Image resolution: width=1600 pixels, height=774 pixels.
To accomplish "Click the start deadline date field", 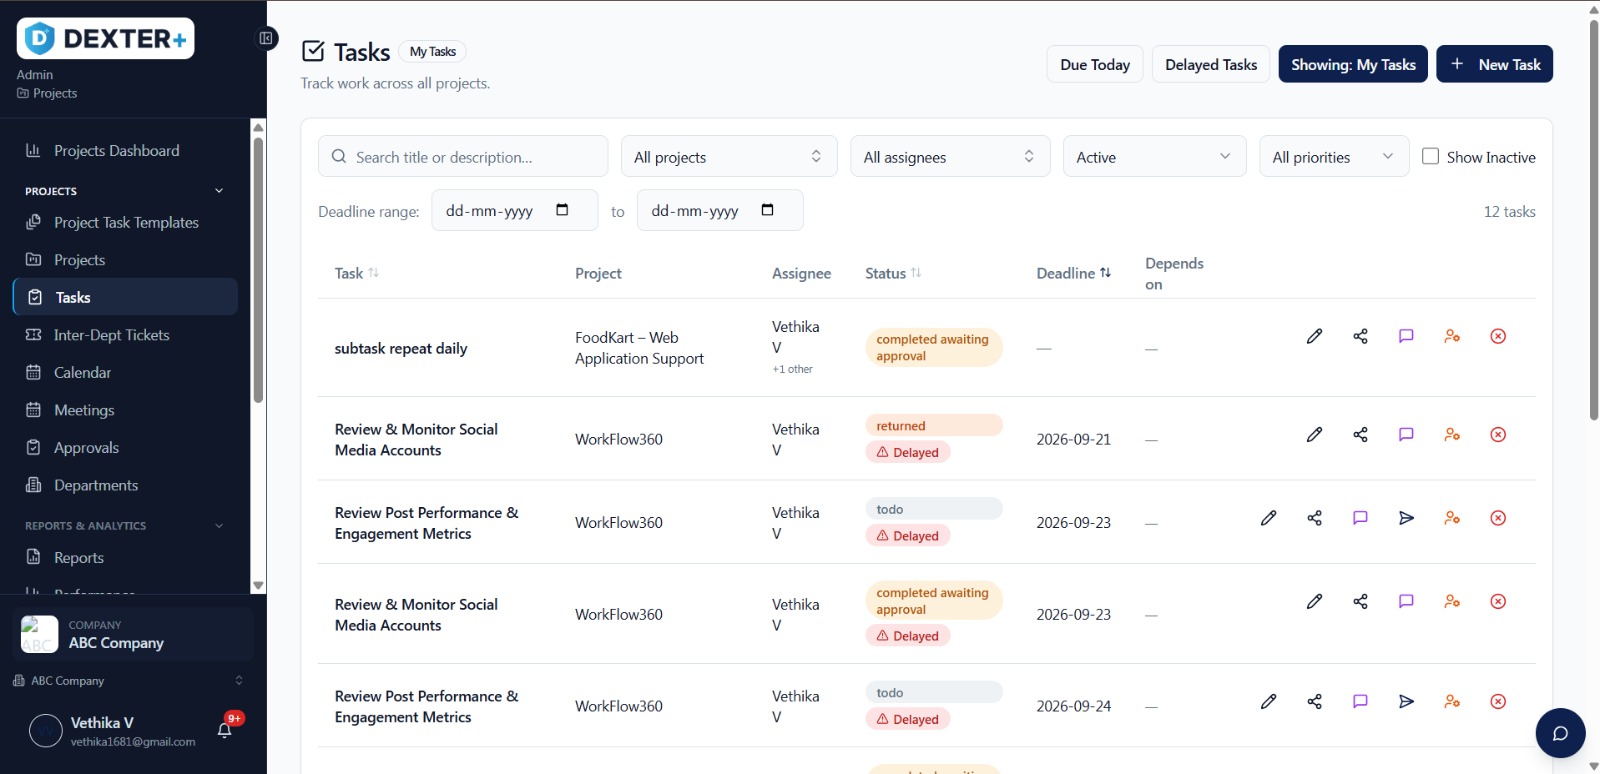I will pos(515,210).
